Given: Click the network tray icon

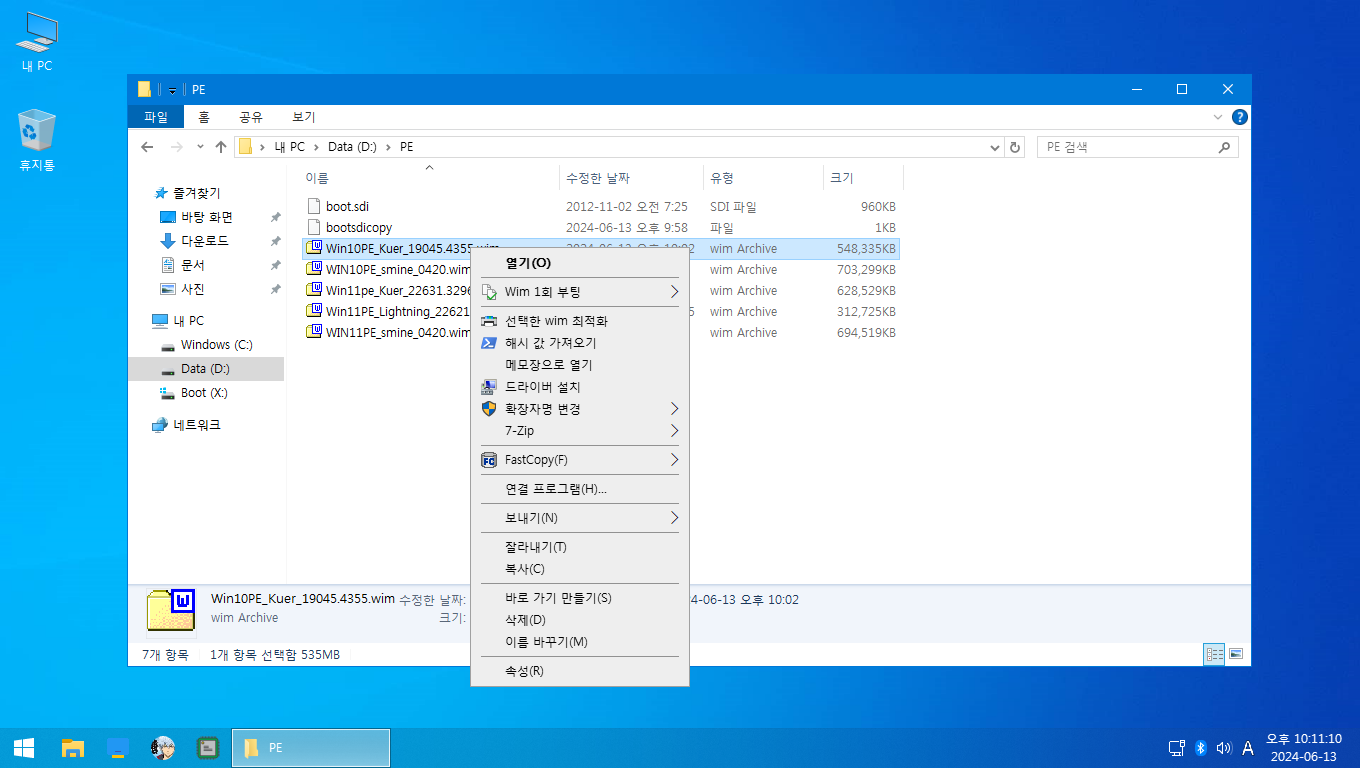Looking at the screenshot, I should (1177, 748).
